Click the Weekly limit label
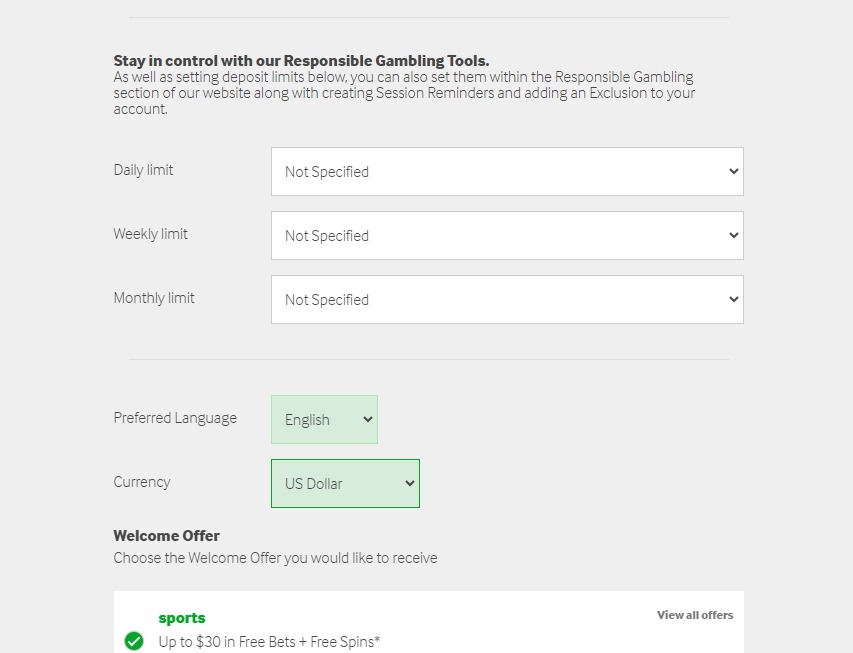Viewport: 853px width, 653px height. point(150,234)
